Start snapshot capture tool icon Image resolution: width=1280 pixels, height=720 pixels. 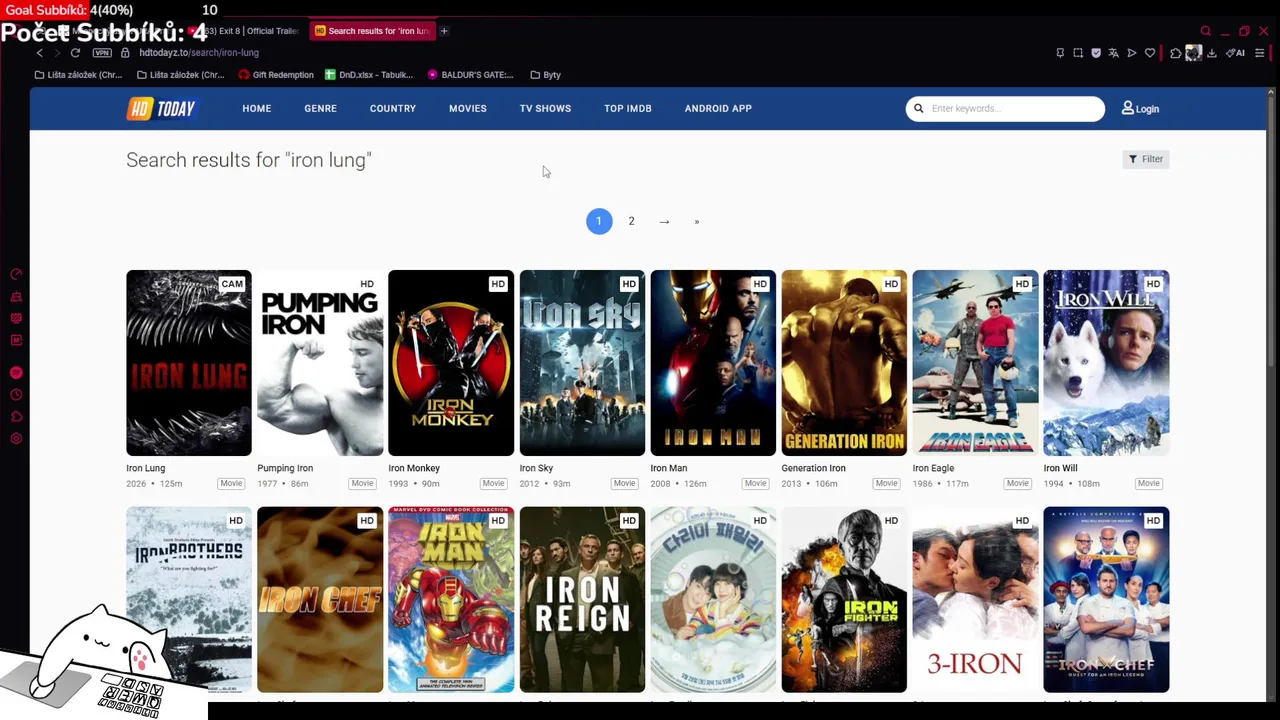pyautogui.click(x=1078, y=53)
